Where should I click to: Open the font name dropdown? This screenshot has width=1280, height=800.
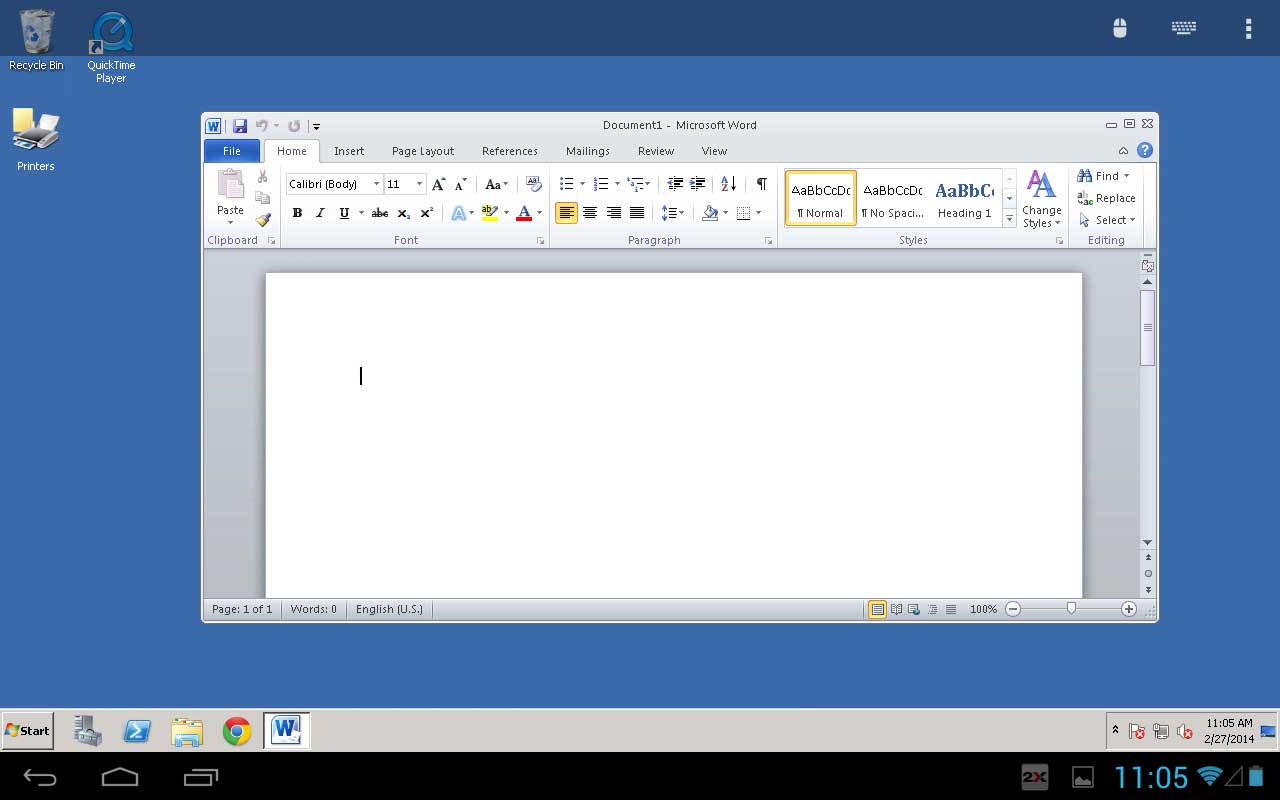pyautogui.click(x=376, y=184)
